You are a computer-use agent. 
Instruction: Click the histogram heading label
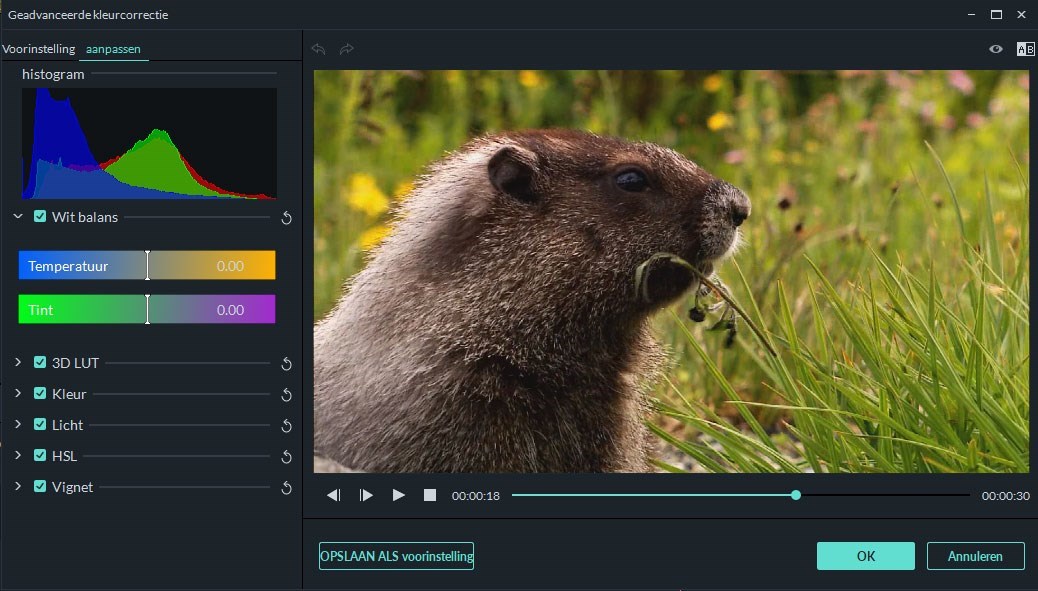[x=53, y=74]
